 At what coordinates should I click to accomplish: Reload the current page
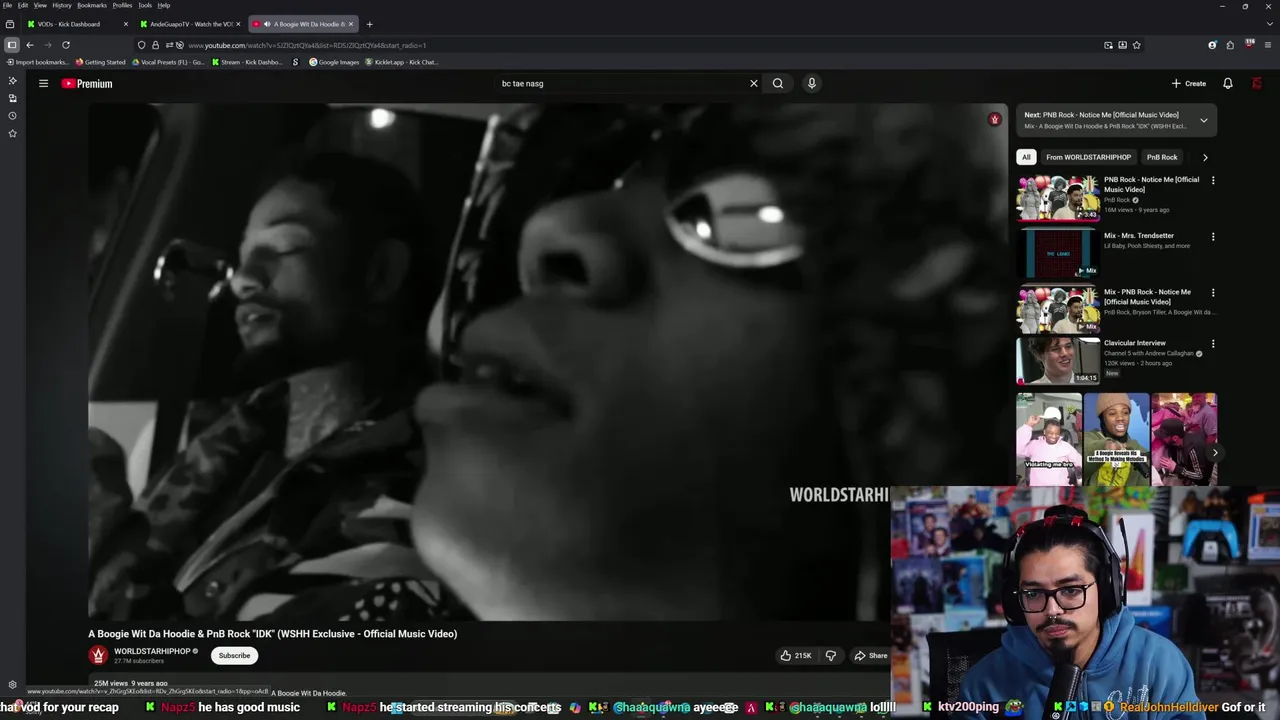[66, 45]
